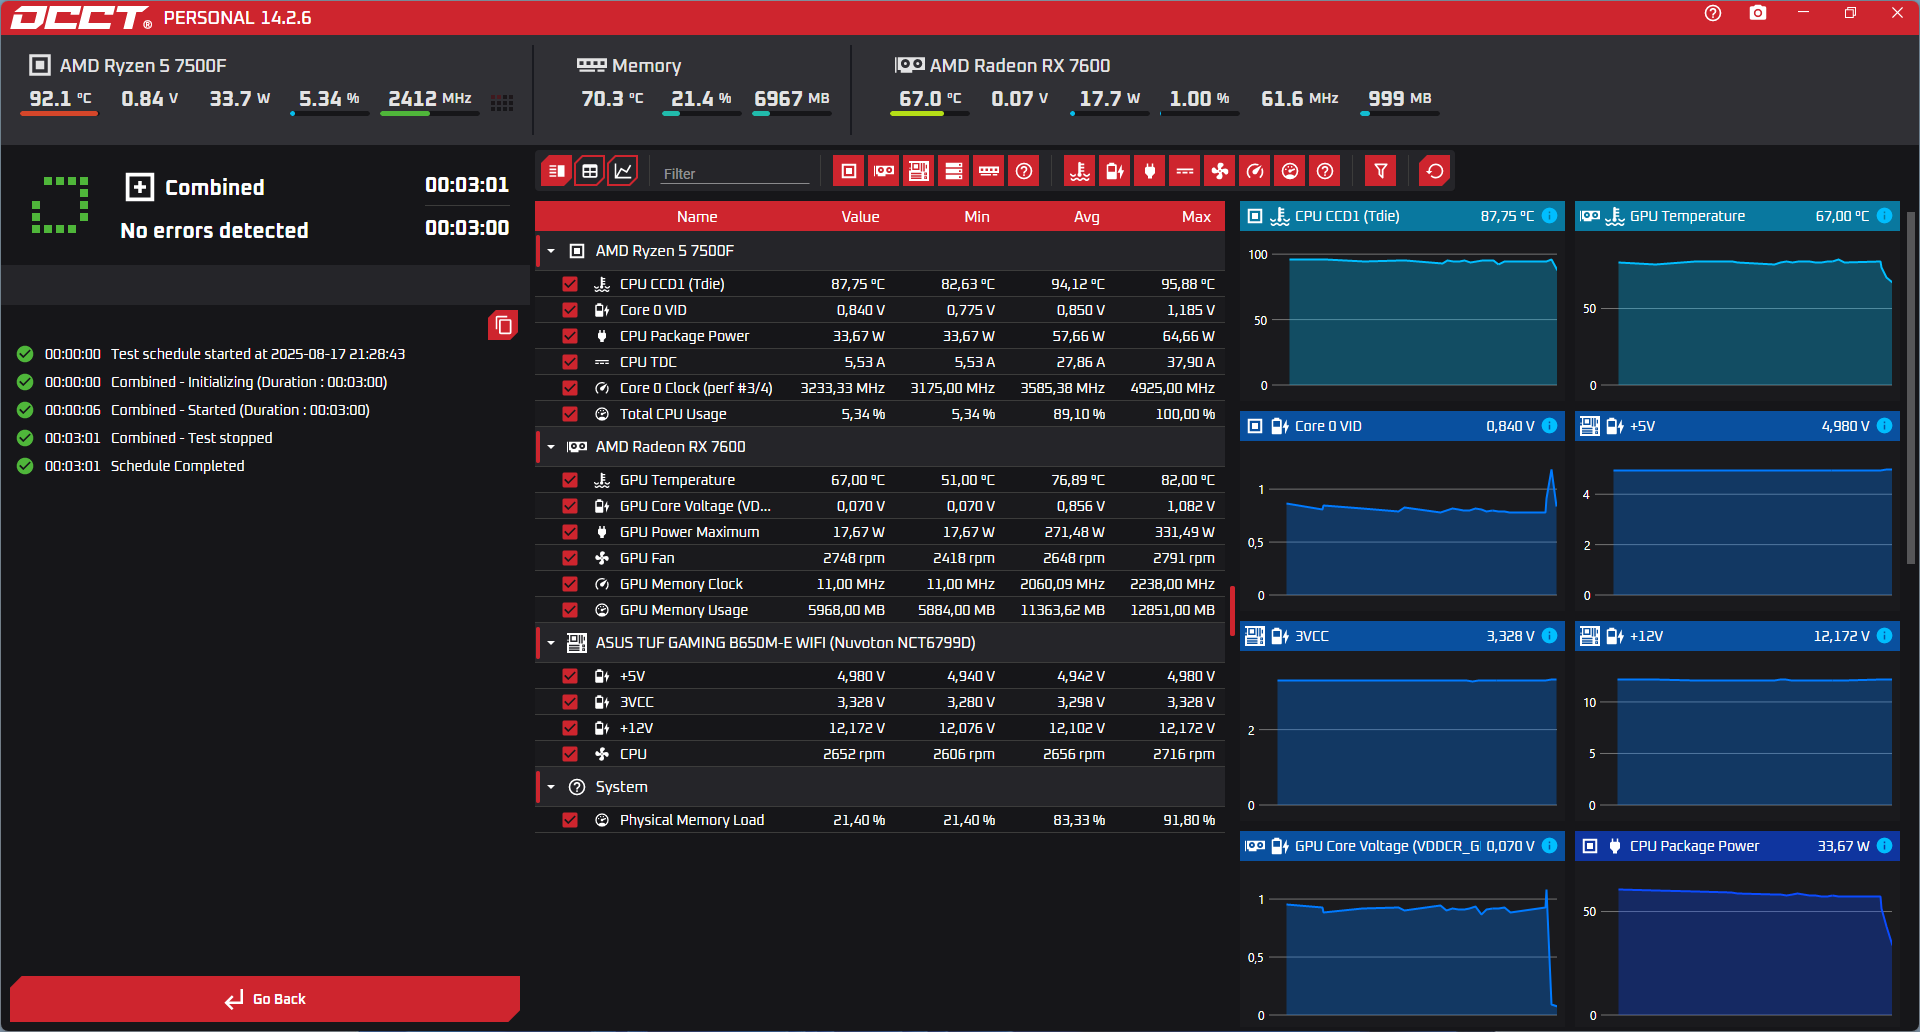This screenshot has height=1032, width=1920.
Task: Toggle the storage hardware filter icon
Action: (954, 171)
